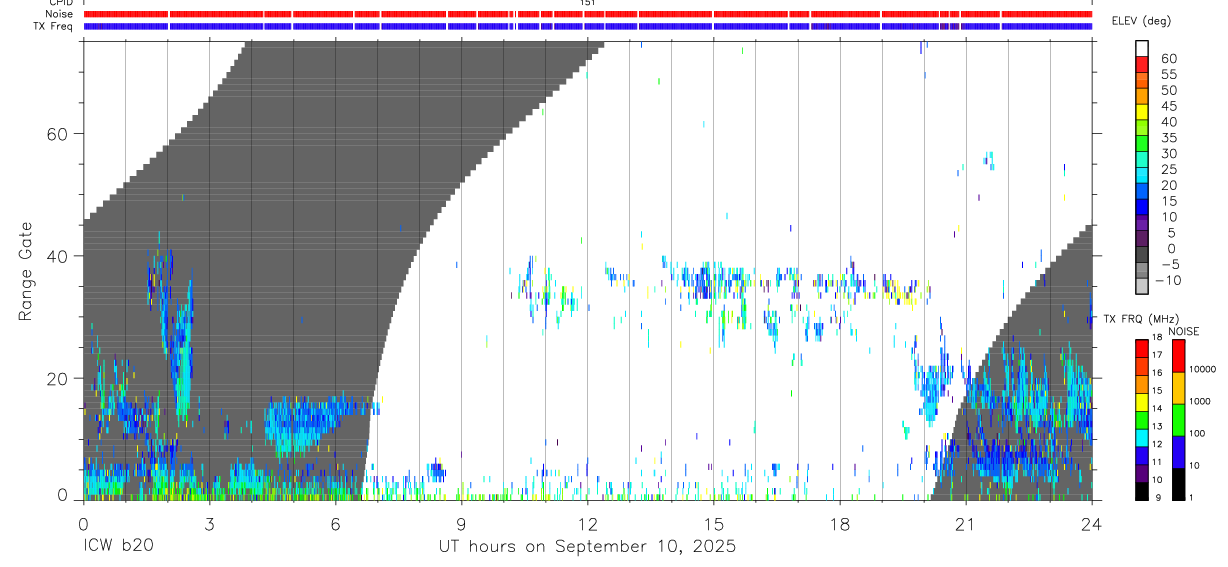Viewport: 1228px width, 567px height.
Task: Click the red Noise strip above the plot
Action: [588, 14]
